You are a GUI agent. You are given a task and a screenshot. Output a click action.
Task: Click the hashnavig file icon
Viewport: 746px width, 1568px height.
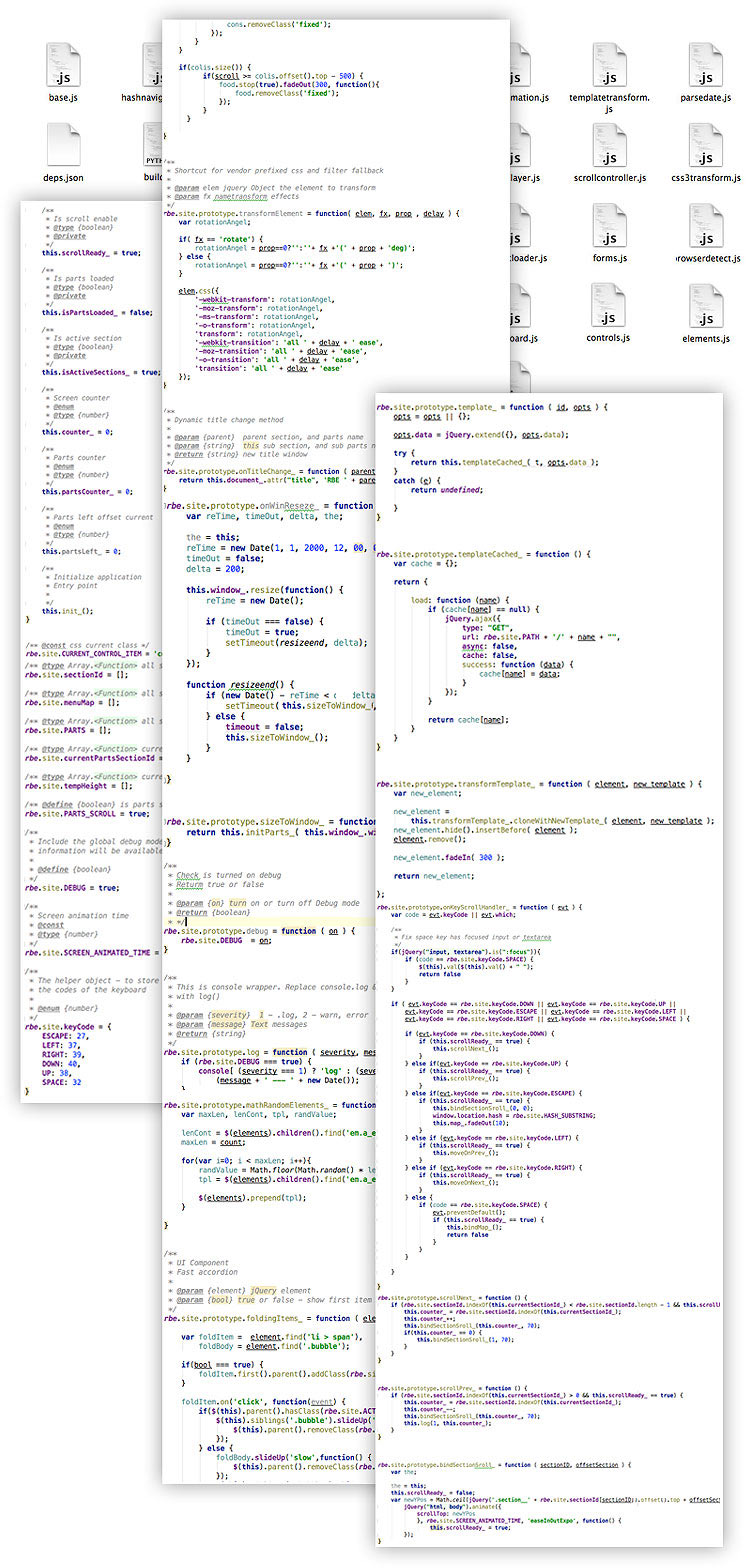[152, 66]
